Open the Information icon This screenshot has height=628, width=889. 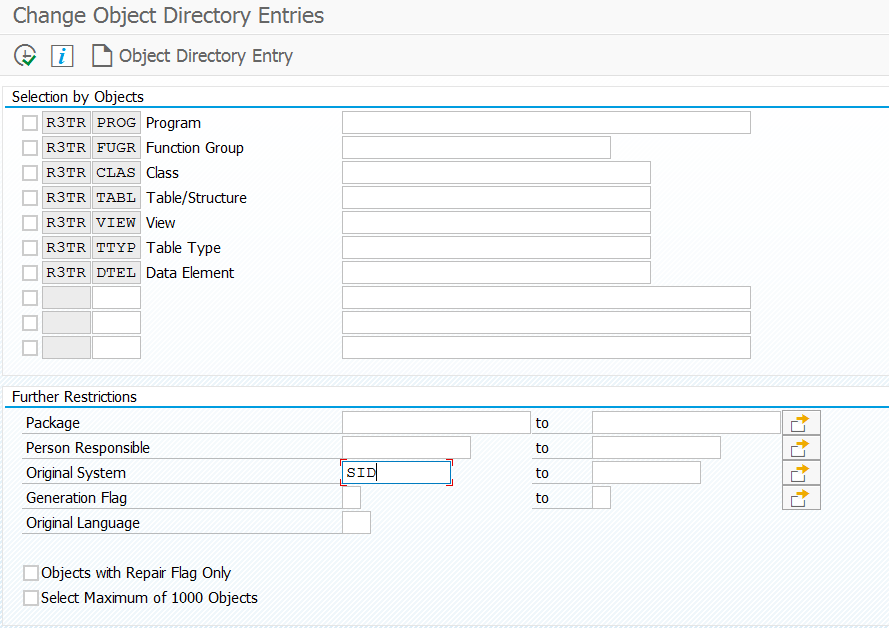click(62, 56)
